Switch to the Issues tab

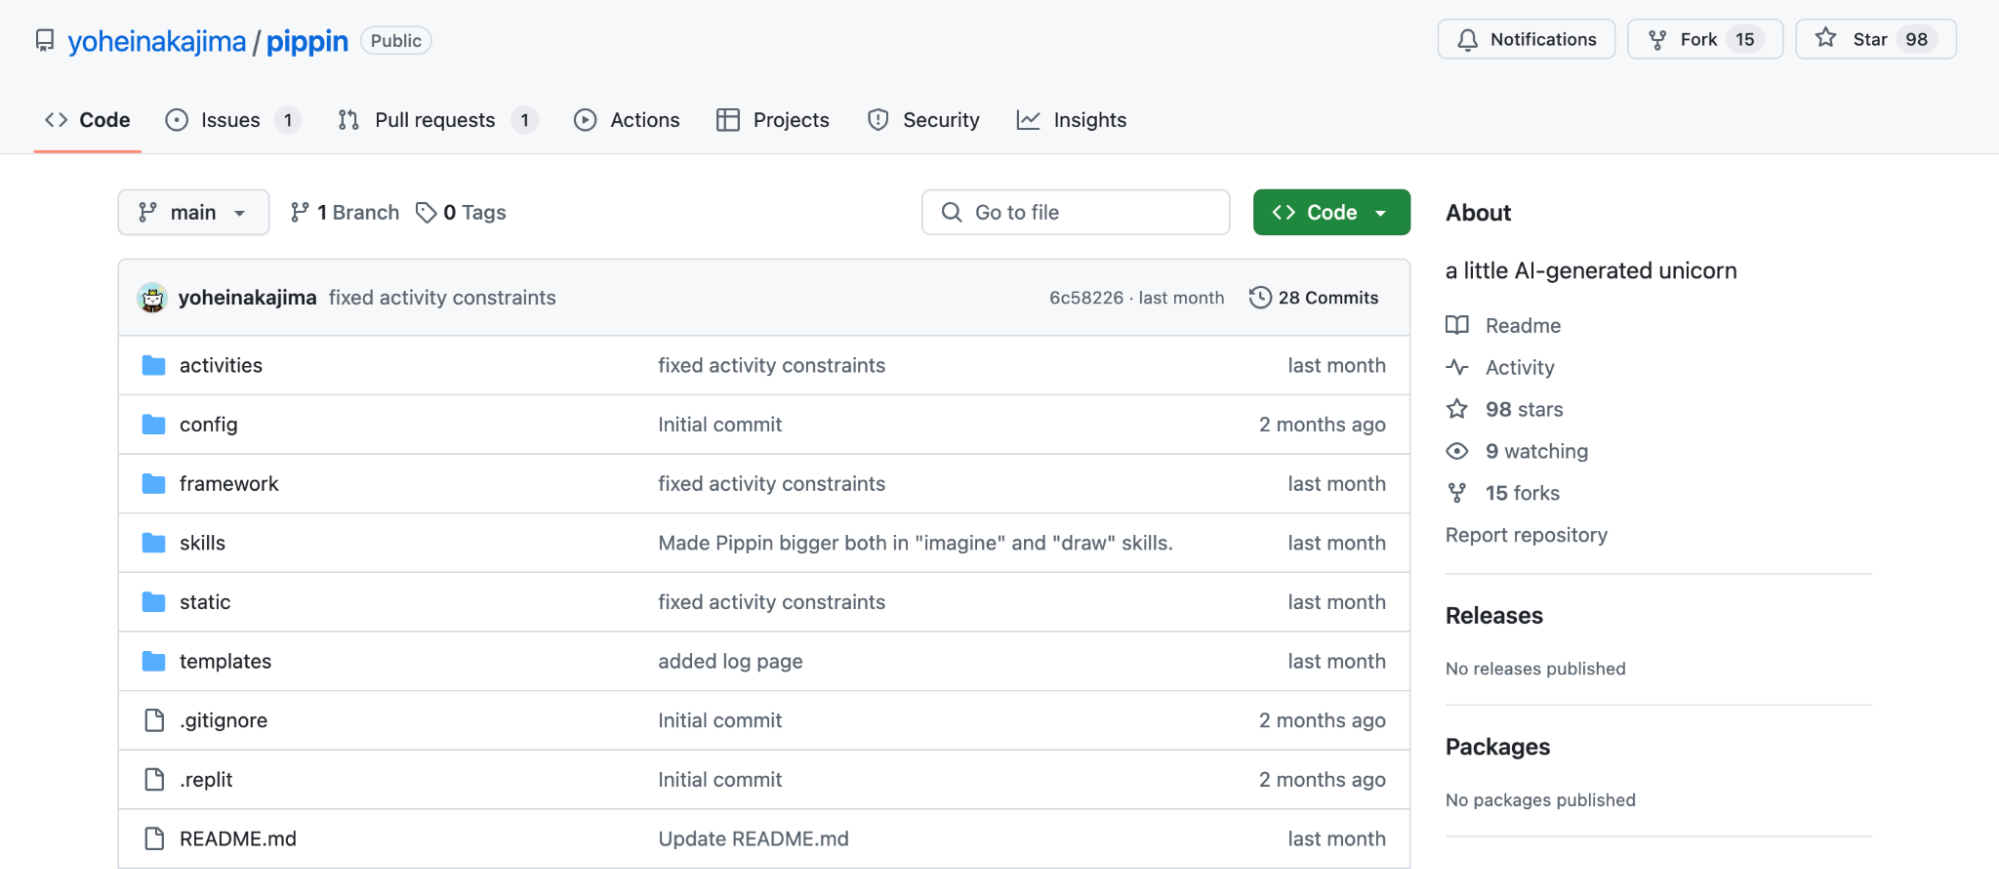click(233, 121)
